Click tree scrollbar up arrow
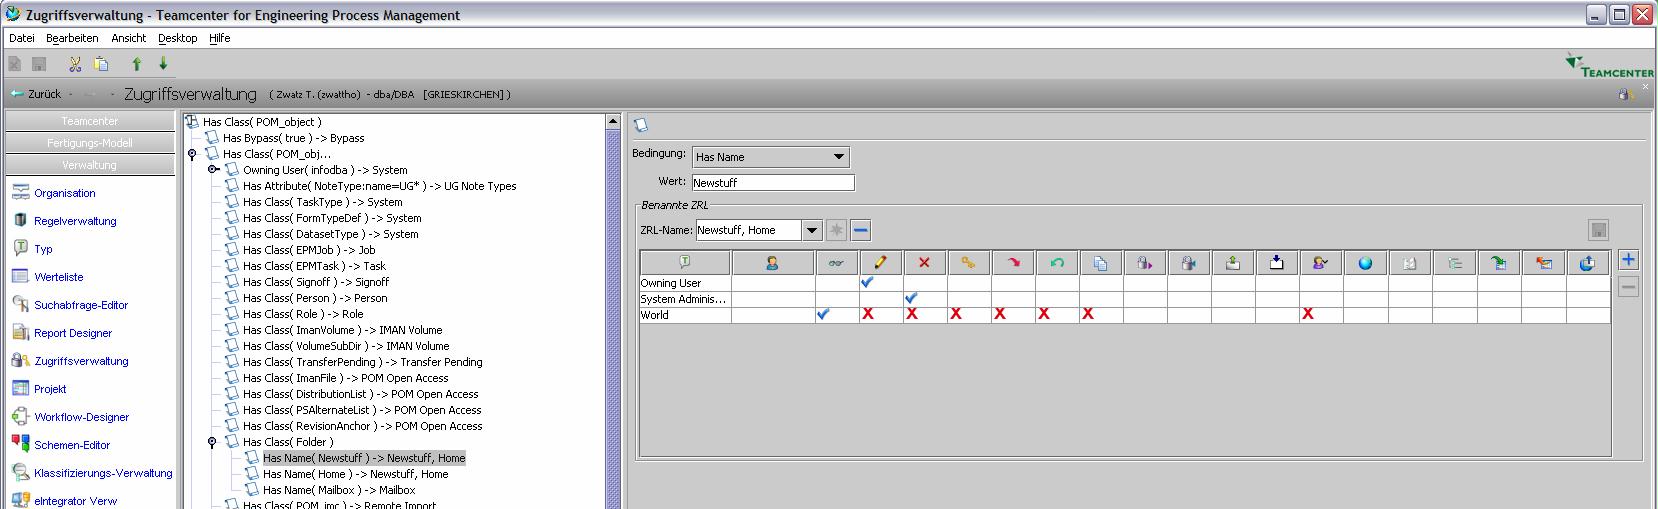Viewport: 1658px width, 509px height. 613,121
